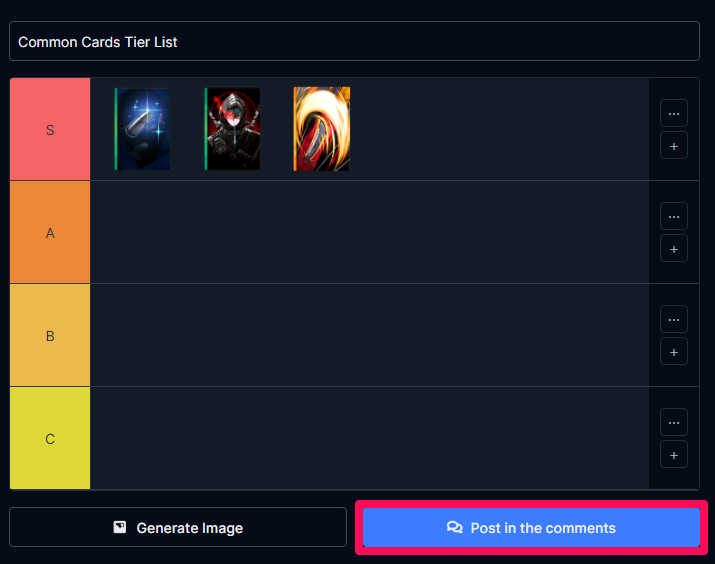Click Post in the comments button
Viewport: 715px width, 564px height.
coord(531,528)
